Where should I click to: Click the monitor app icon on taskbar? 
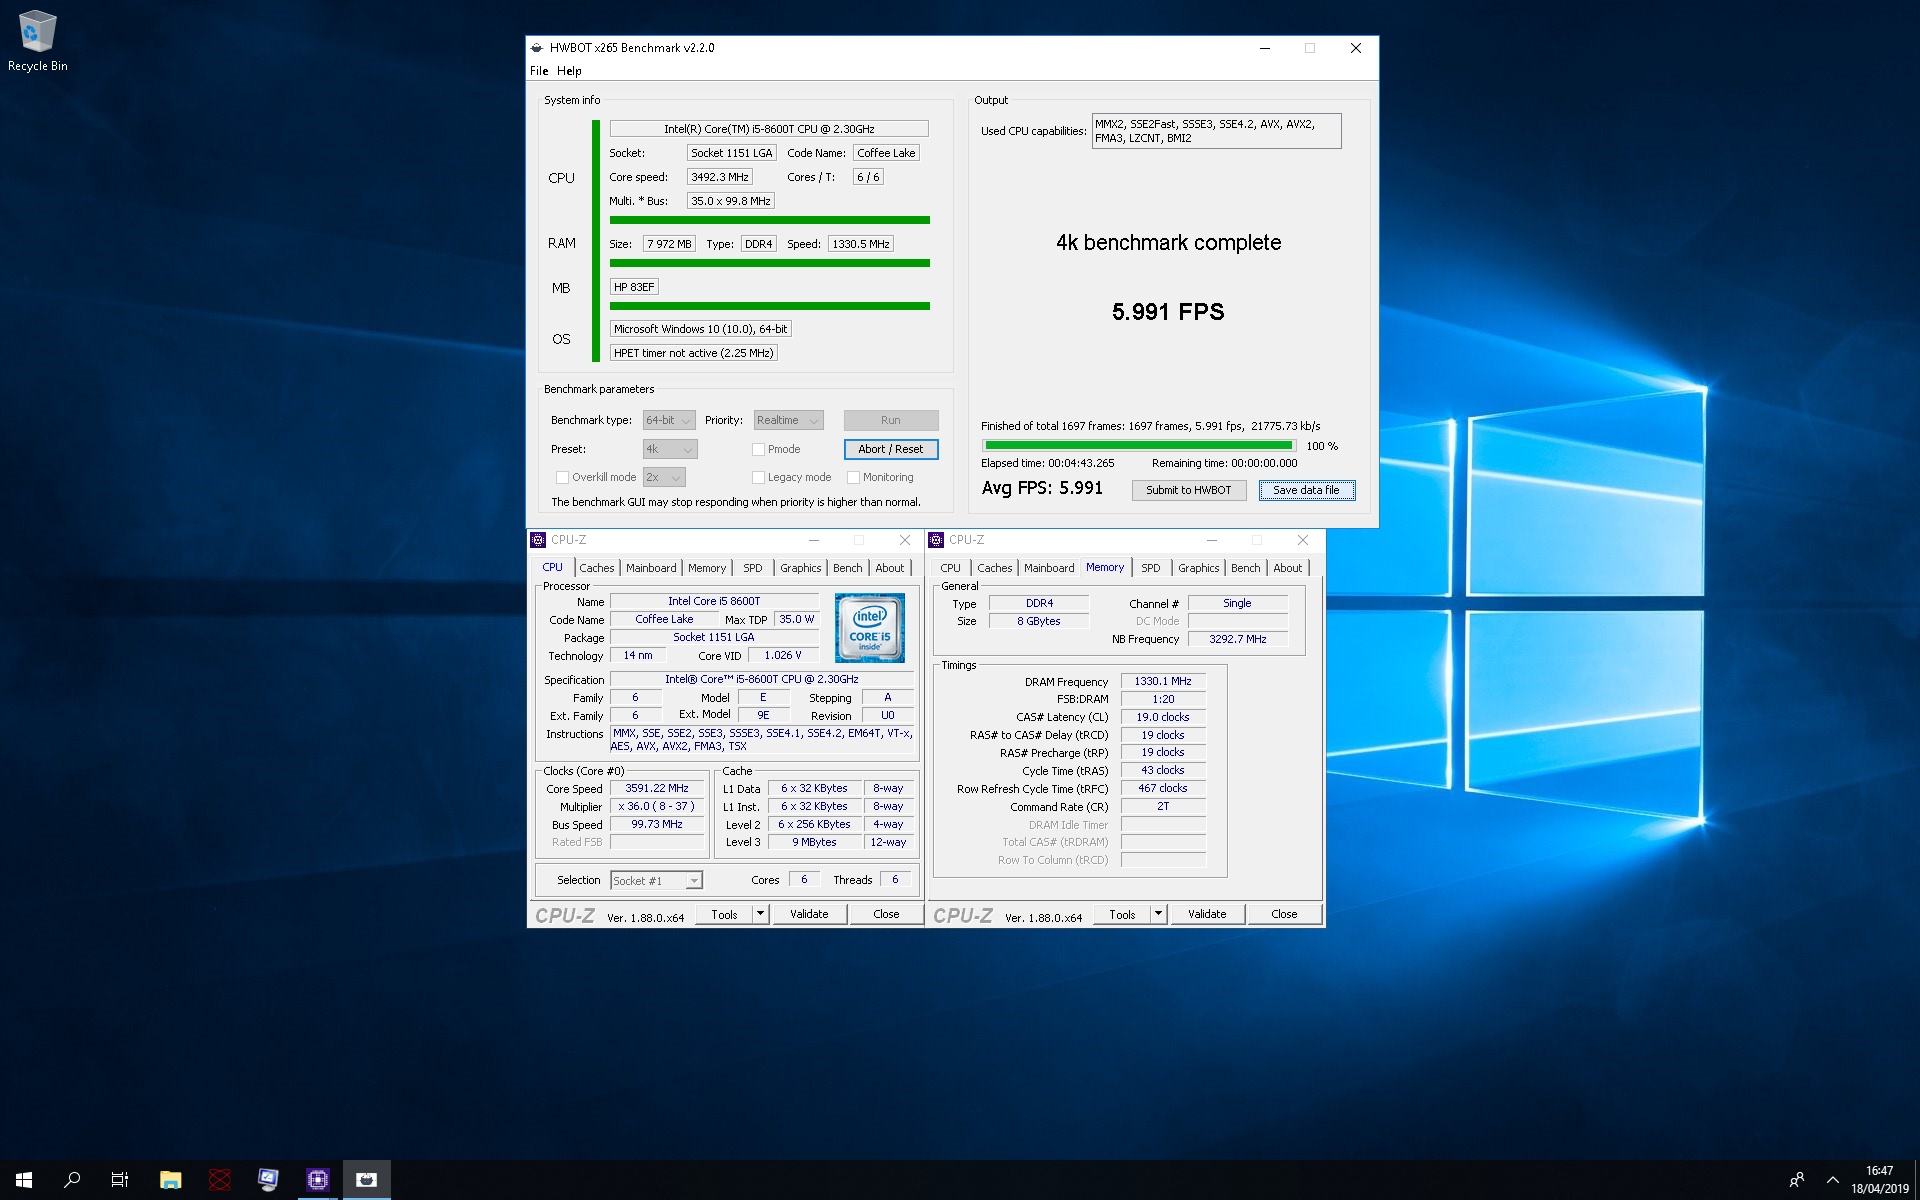click(x=268, y=1180)
